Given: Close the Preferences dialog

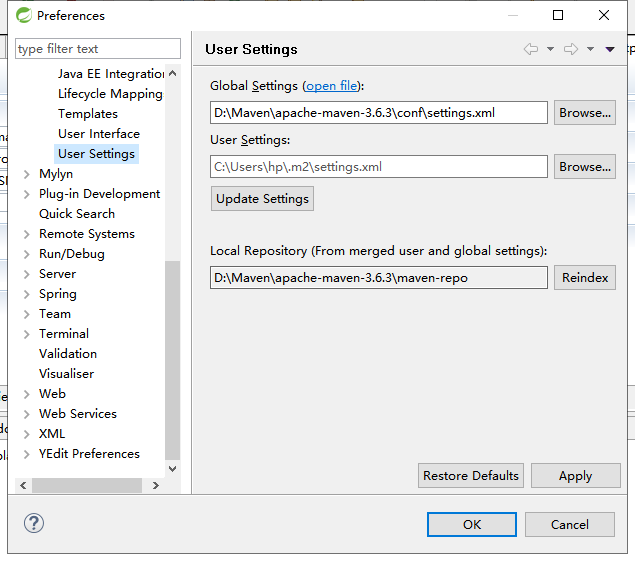Looking at the screenshot, I should [x=604, y=15].
